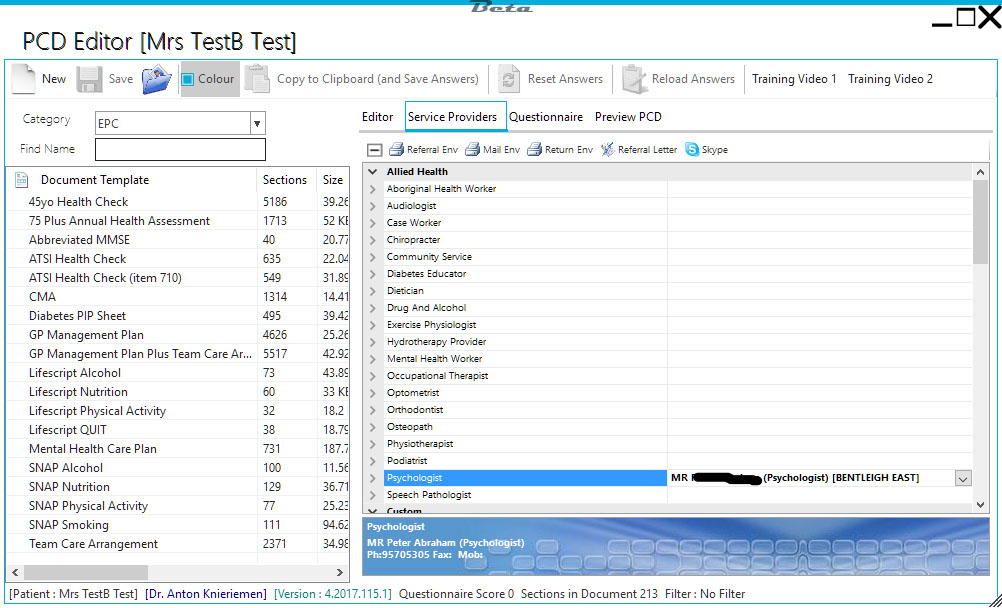Click the New document icon
1002x608 pixels.
point(24,79)
